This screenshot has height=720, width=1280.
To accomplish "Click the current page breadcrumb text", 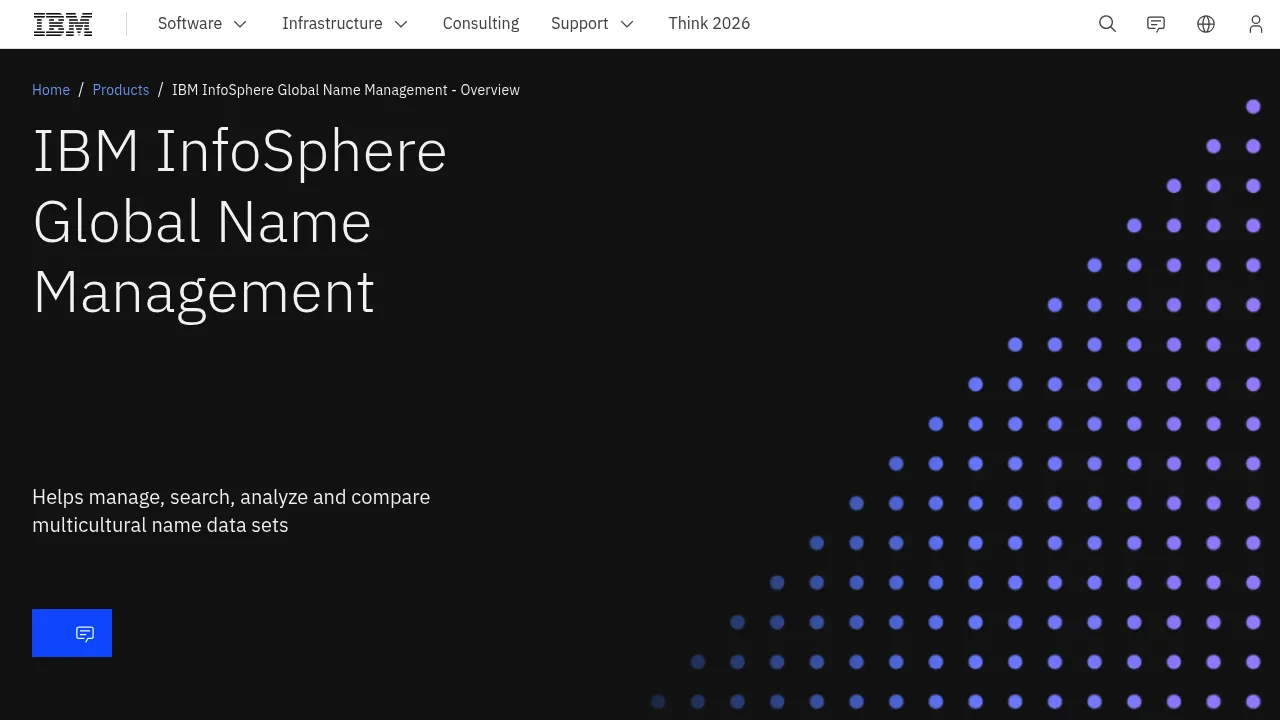I will pyautogui.click(x=346, y=90).
